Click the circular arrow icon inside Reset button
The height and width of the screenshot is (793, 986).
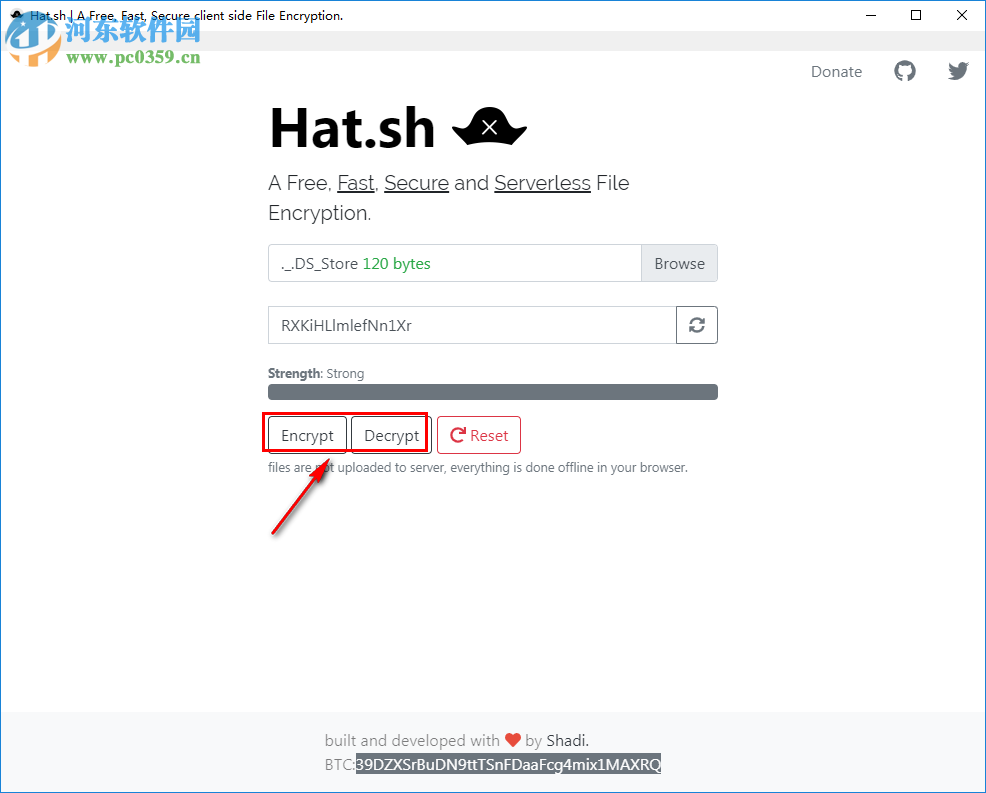pos(458,434)
